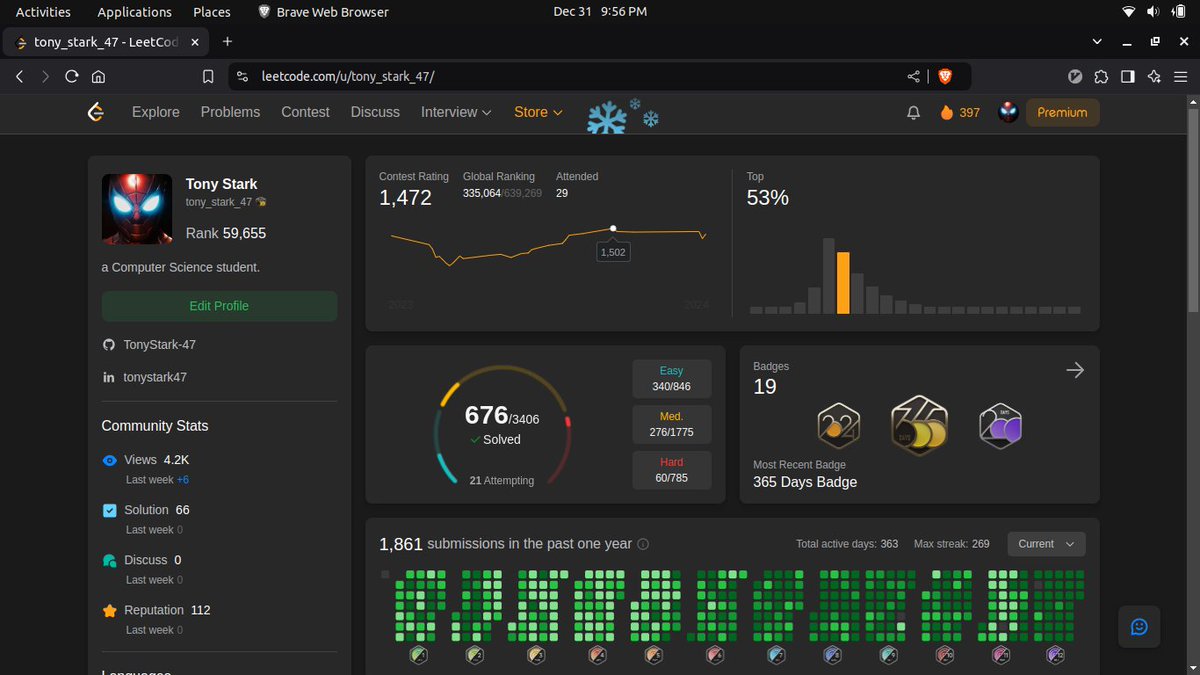The height and width of the screenshot is (675, 1200).
Task: Go to the Problems nav item
Action: [230, 112]
